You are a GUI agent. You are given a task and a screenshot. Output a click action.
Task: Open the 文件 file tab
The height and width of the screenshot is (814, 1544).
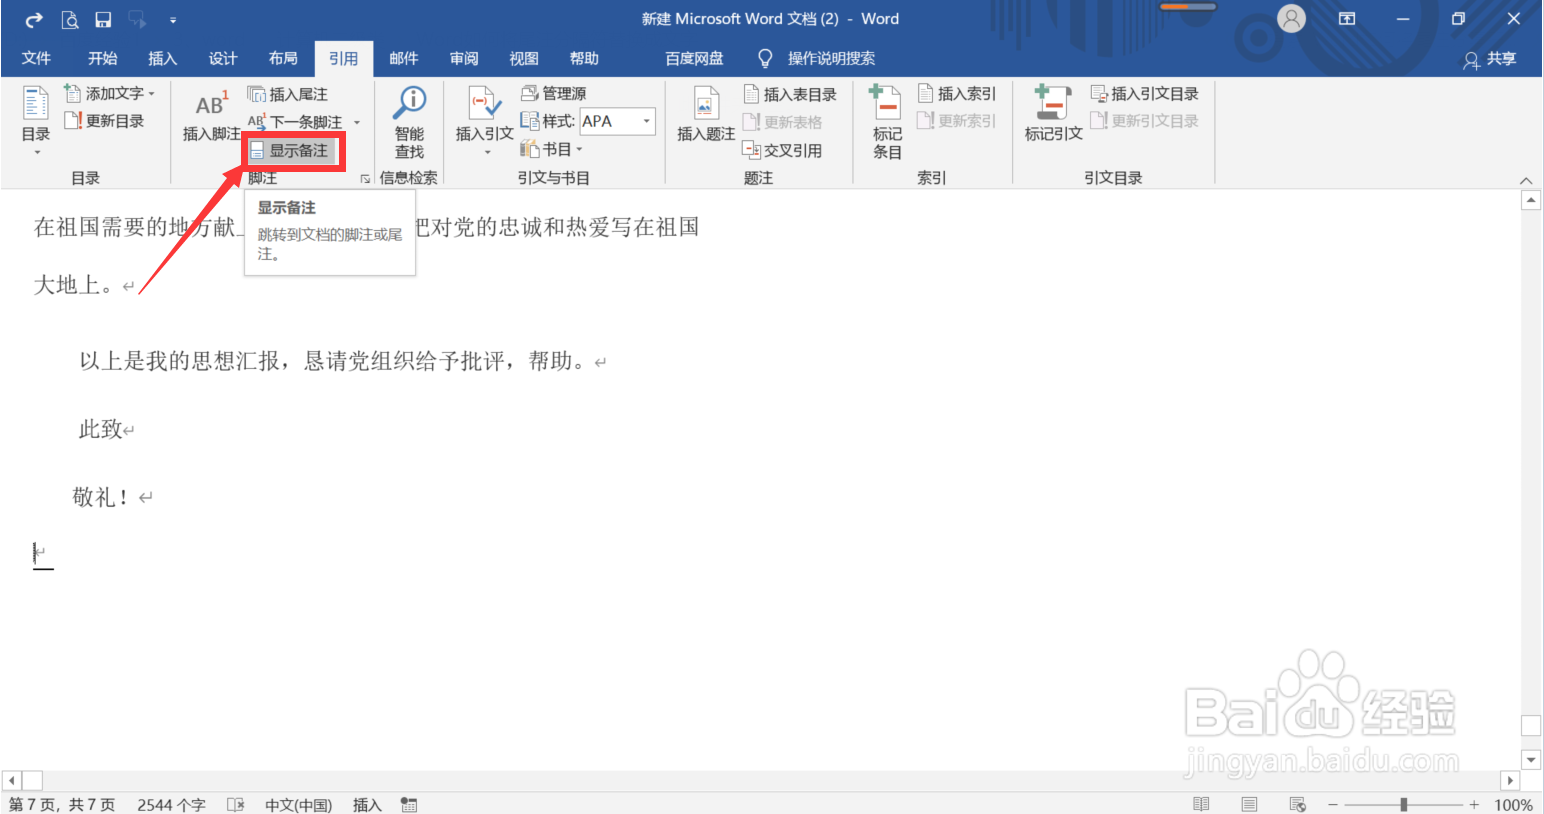click(36, 58)
